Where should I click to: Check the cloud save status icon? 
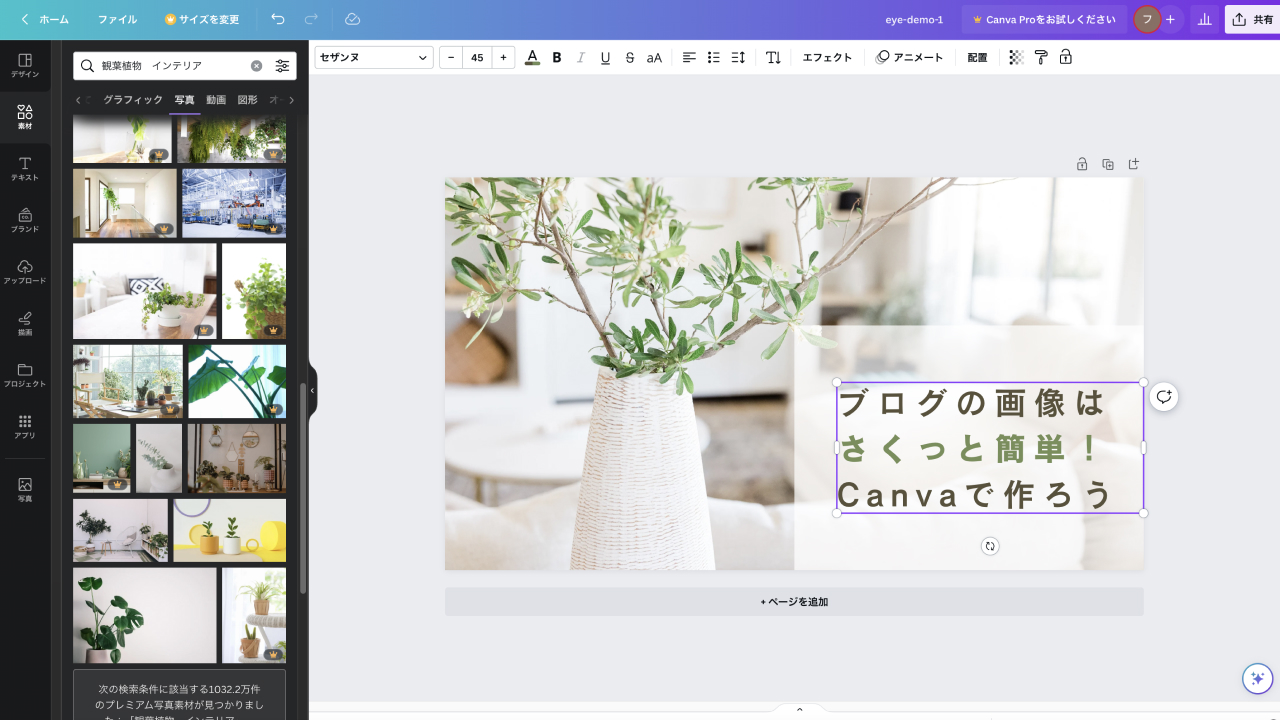pos(352,19)
